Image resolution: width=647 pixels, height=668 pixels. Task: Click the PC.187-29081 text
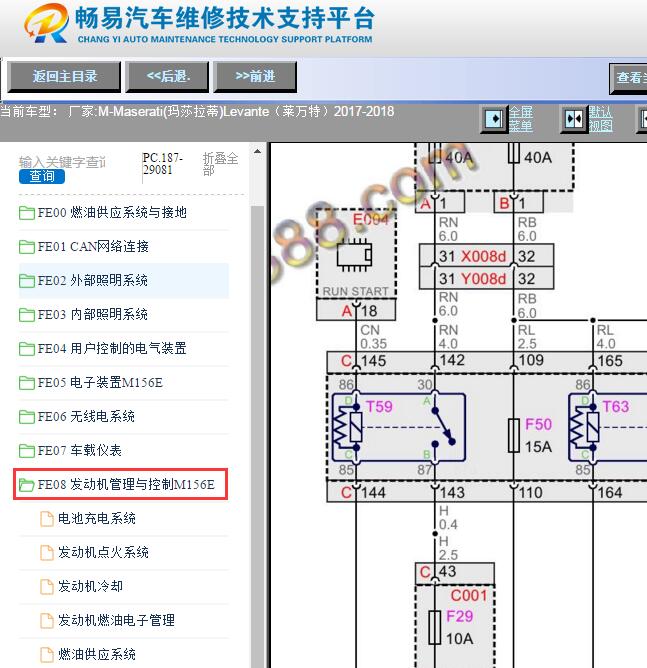point(163,164)
